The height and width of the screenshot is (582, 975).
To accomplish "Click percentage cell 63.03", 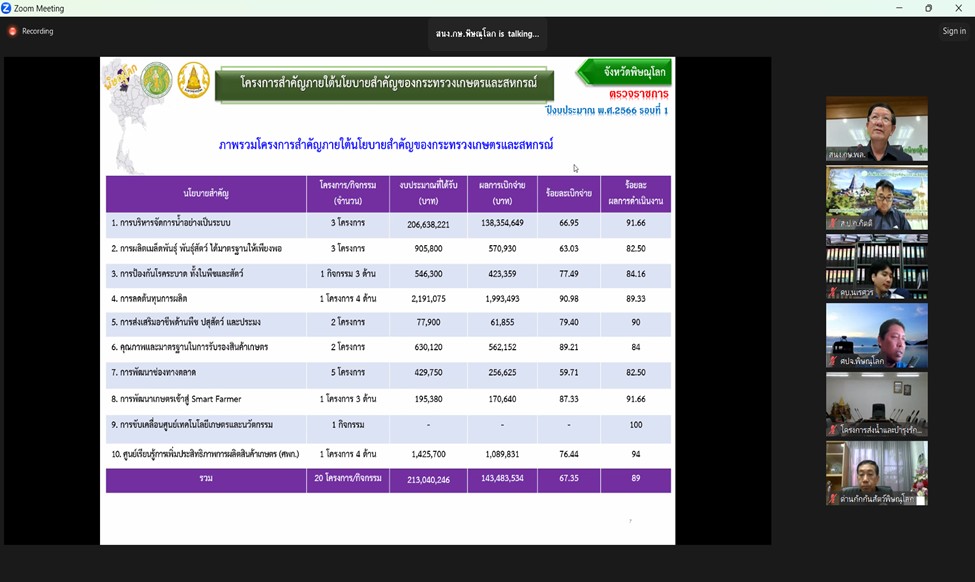I will pos(569,249).
